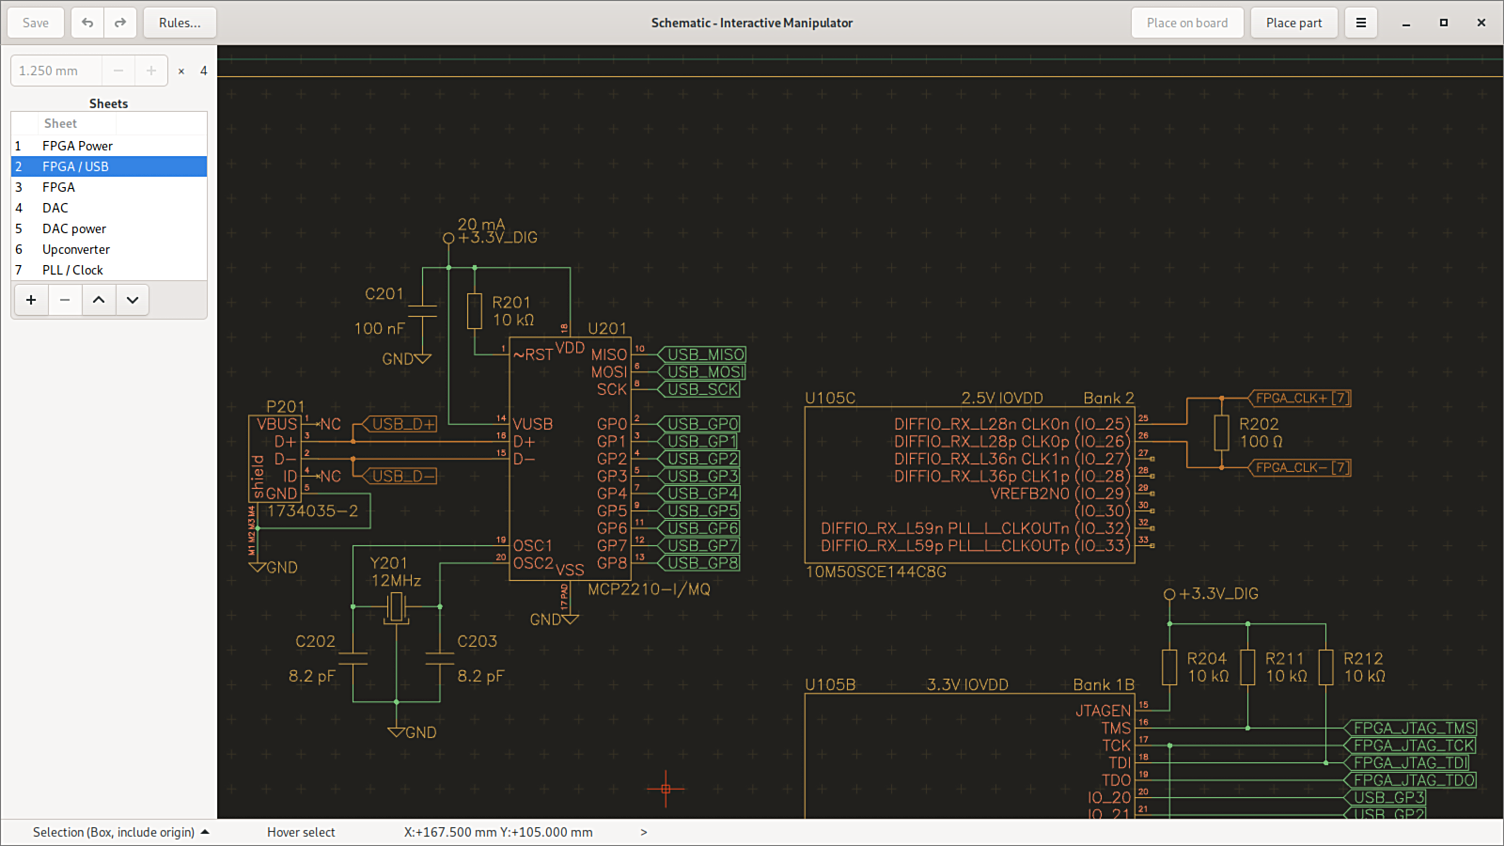
Task: Switch to the DAC sheet
Action: (55, 208)
